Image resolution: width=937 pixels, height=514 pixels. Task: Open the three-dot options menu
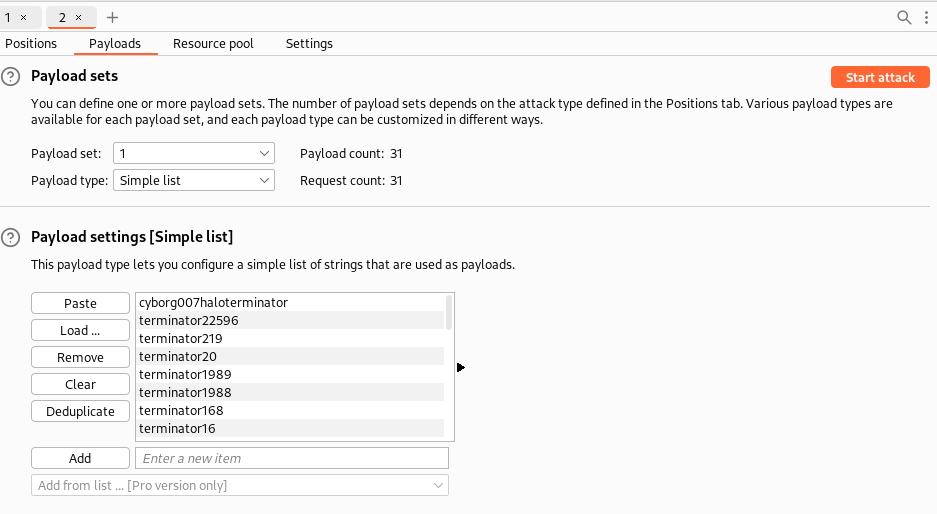point(925,17)
